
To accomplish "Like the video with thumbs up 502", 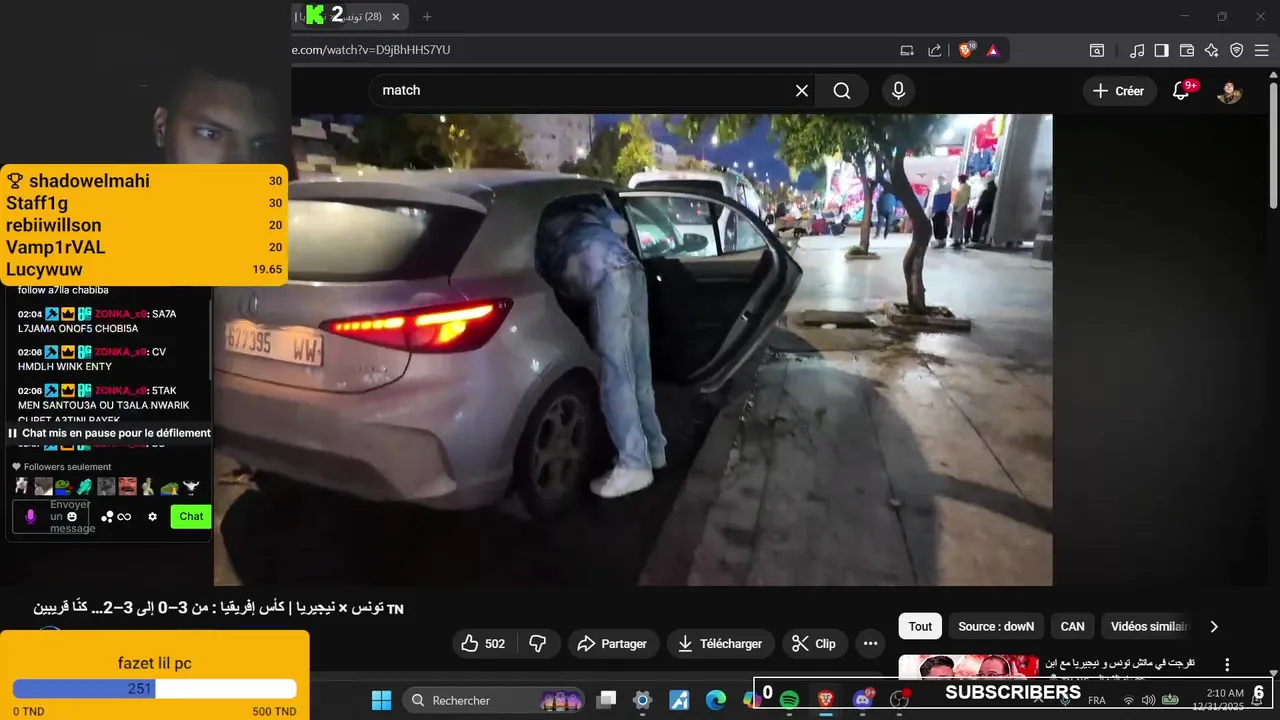I will [483, 644].
